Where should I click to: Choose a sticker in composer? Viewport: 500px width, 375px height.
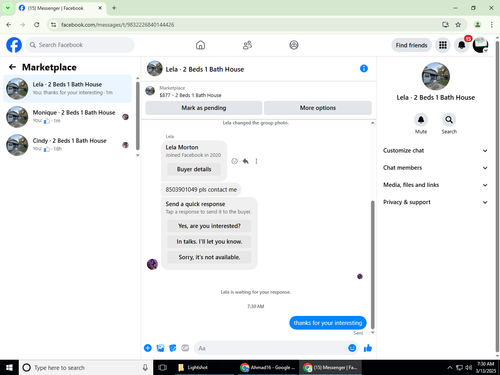(173, 348)
